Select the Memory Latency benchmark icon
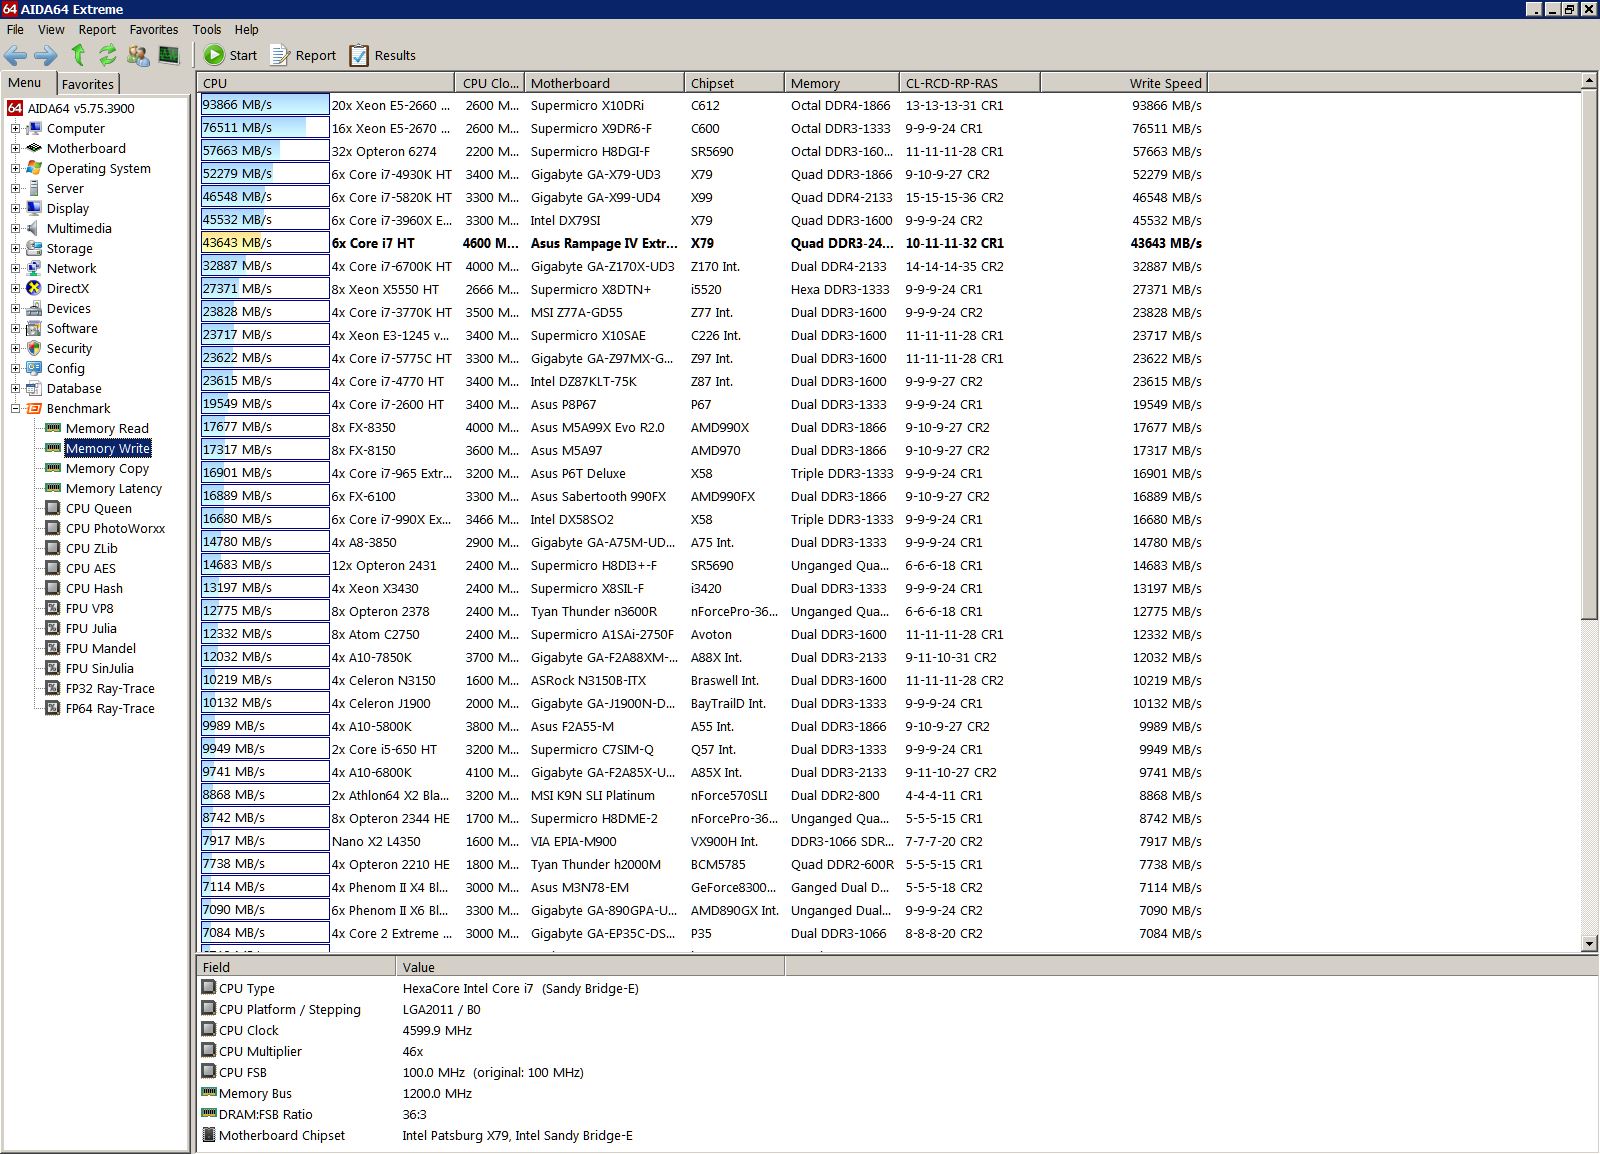 [x=53, y=488]
